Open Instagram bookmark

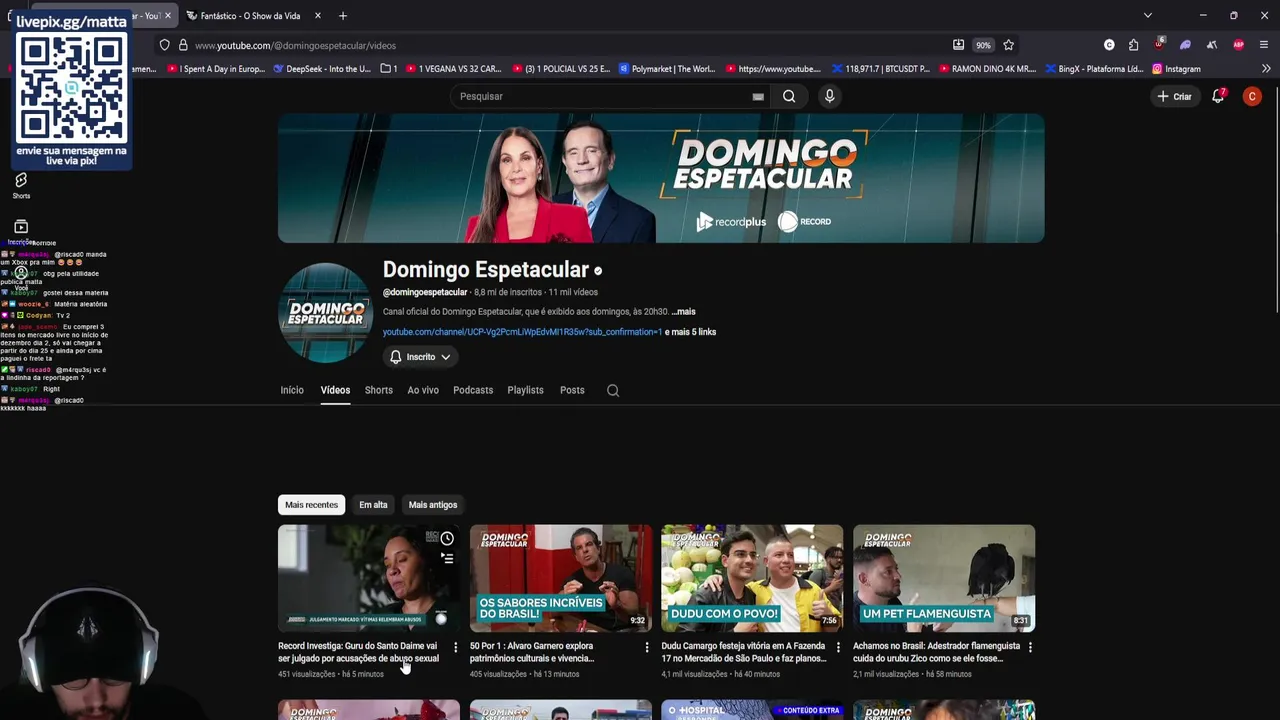click(1176, 69)
